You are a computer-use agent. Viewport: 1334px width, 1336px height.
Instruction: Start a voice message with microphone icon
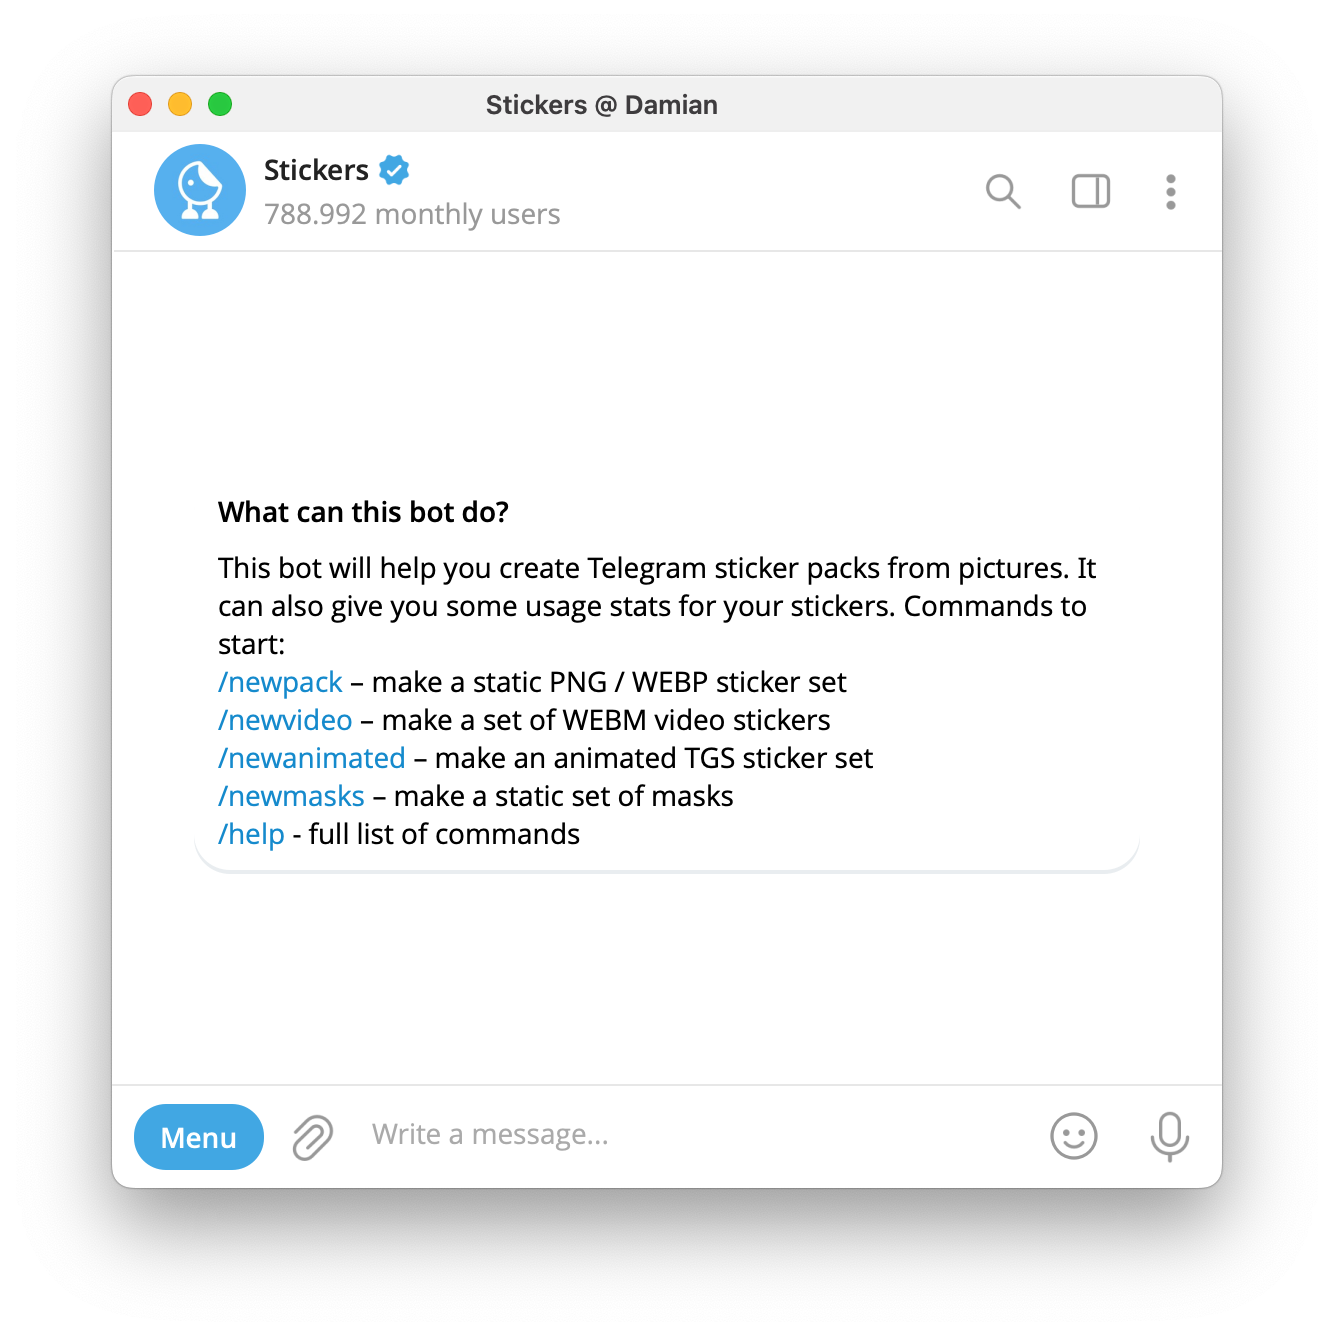coord(1169,1137)
